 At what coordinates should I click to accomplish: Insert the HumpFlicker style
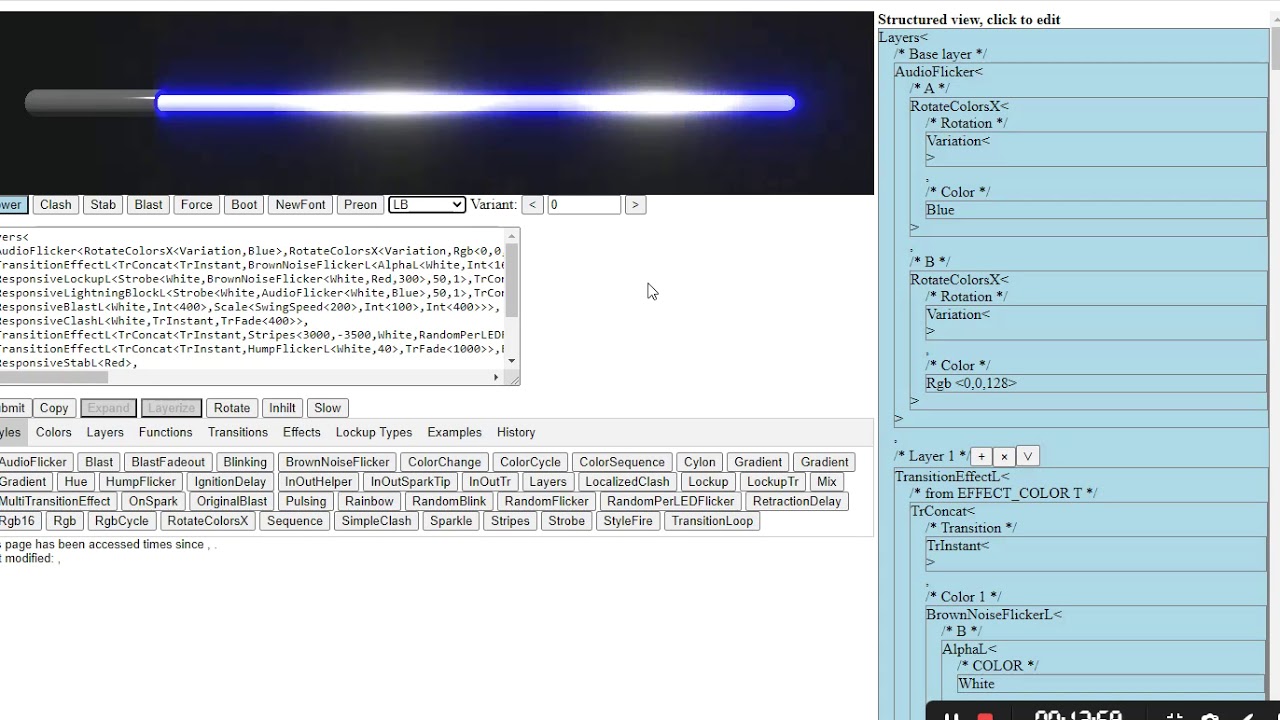(x=141, y=482)
